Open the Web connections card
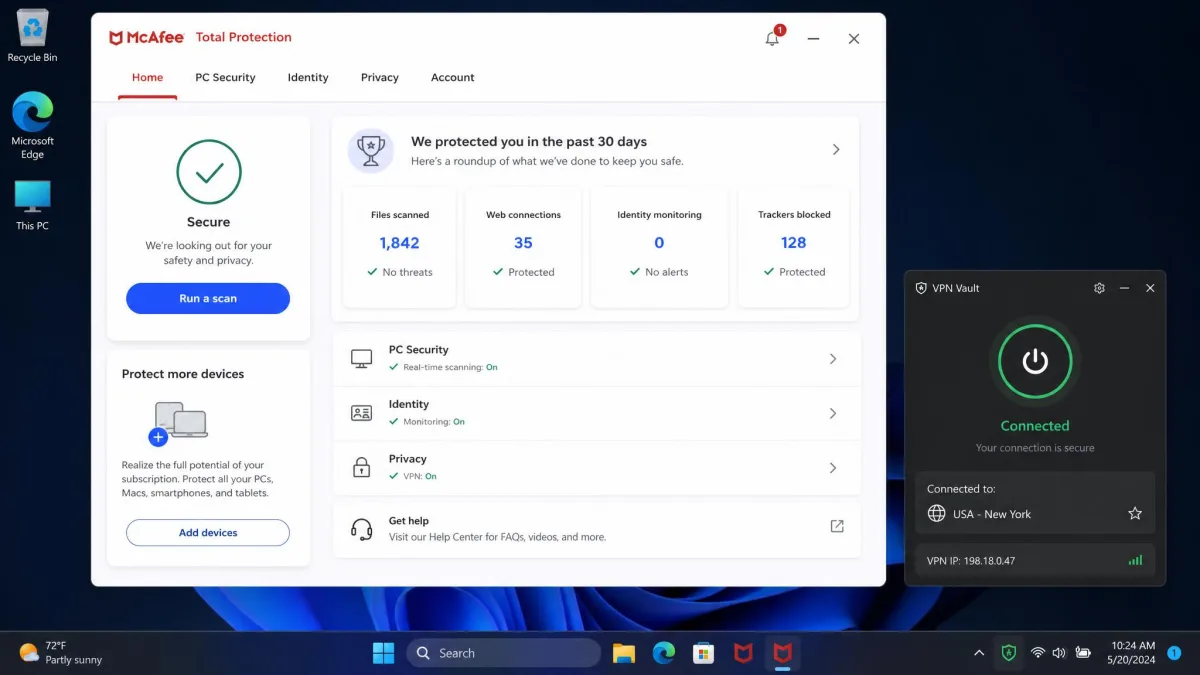This screenshot has height=675, width=1200. (x=523, y=247)
